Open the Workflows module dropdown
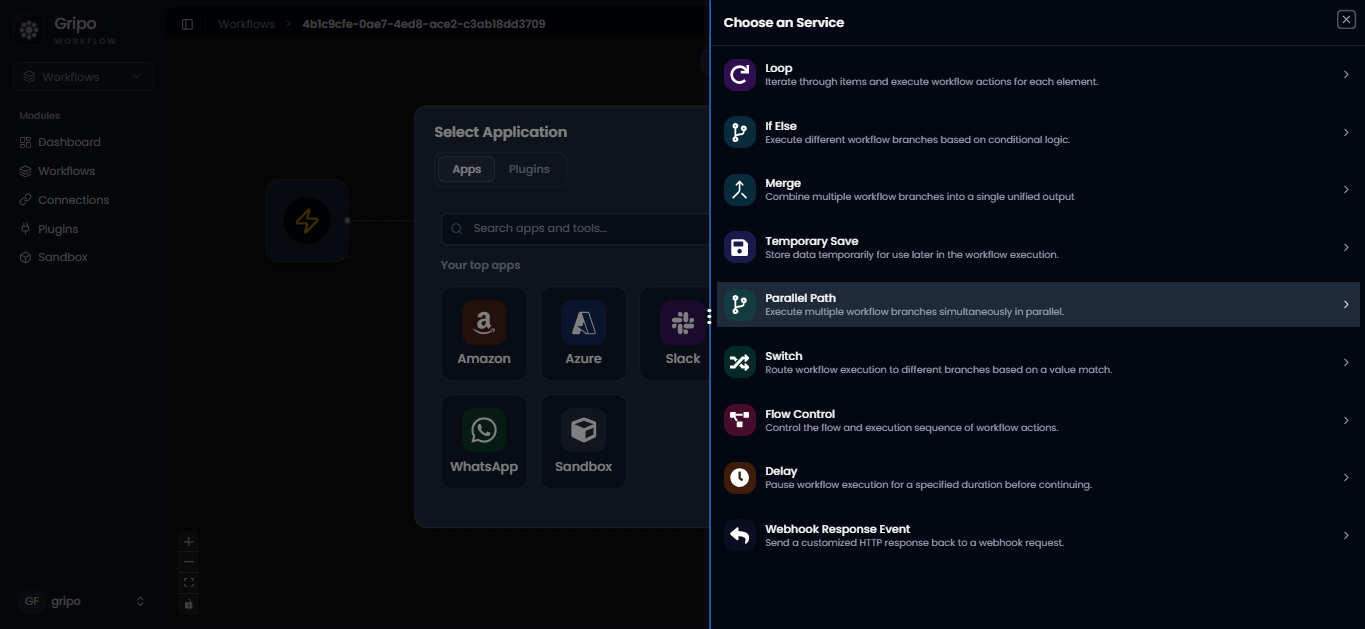Image resolution: width=1365 pixels, height=629 pixels. pos(84,77)
